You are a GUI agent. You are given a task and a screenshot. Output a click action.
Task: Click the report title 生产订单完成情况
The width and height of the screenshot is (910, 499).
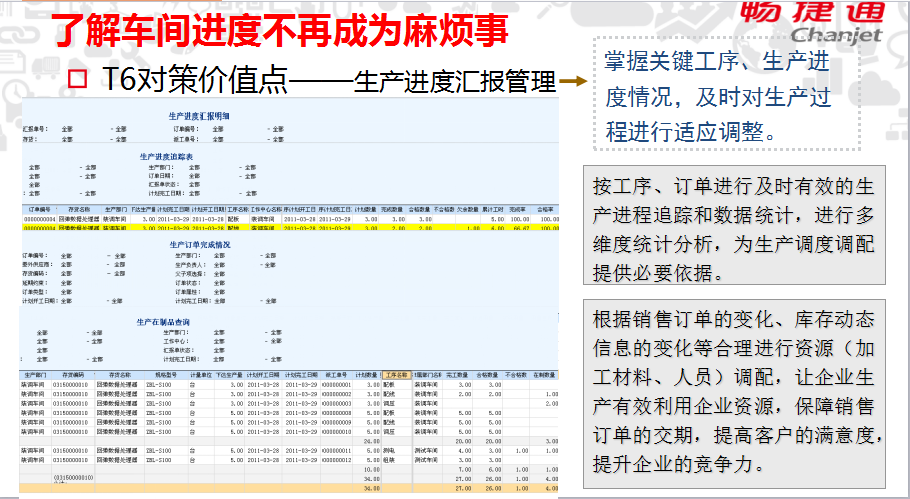[x=200, y=245]
